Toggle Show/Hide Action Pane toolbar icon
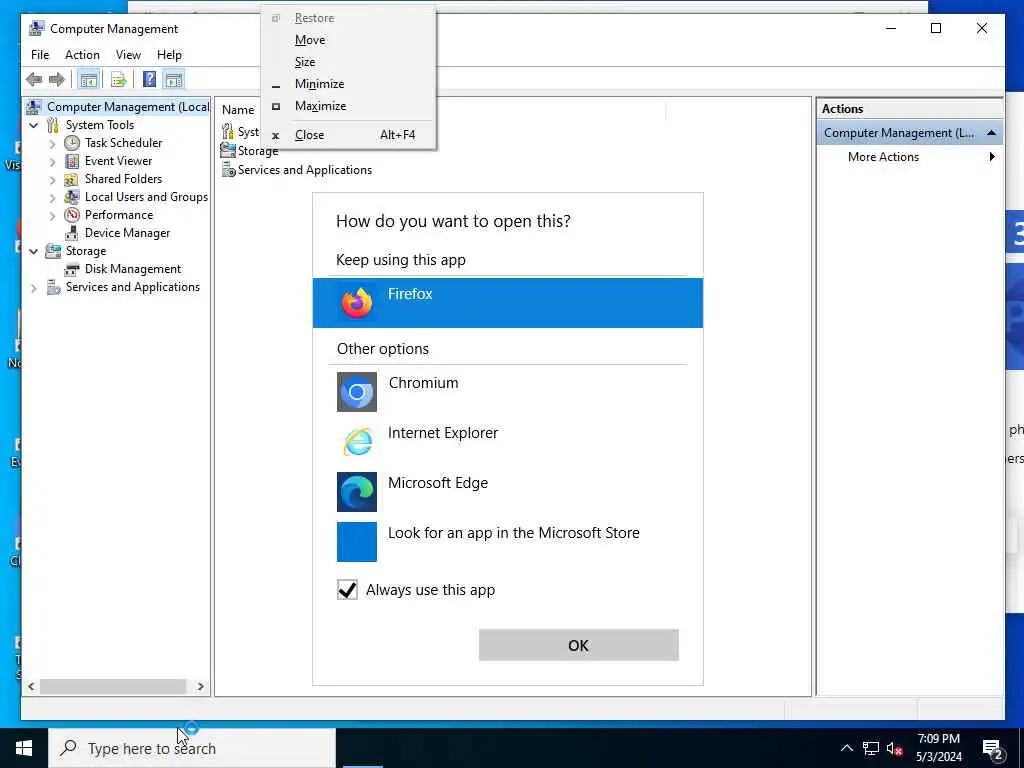Image resolution: width=1024 pixels, height=768 pixels. [x=174, y=80]
